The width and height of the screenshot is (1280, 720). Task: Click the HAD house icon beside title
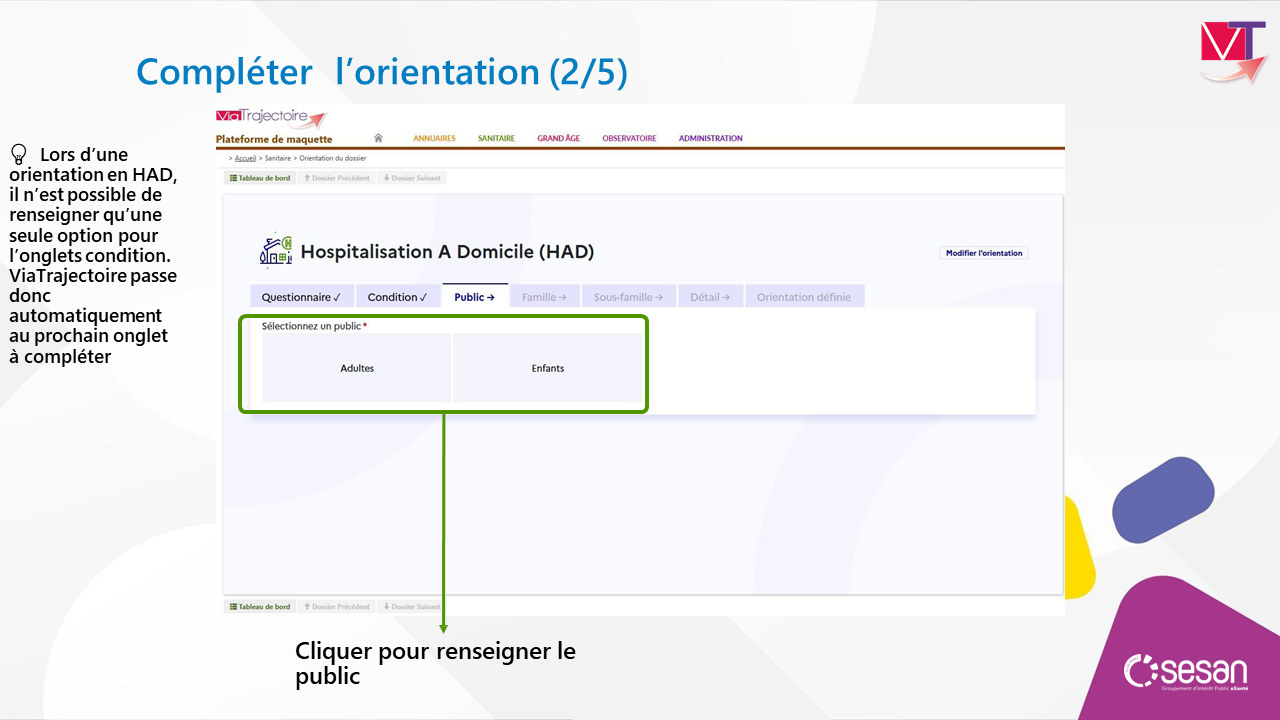pos(276,252)
